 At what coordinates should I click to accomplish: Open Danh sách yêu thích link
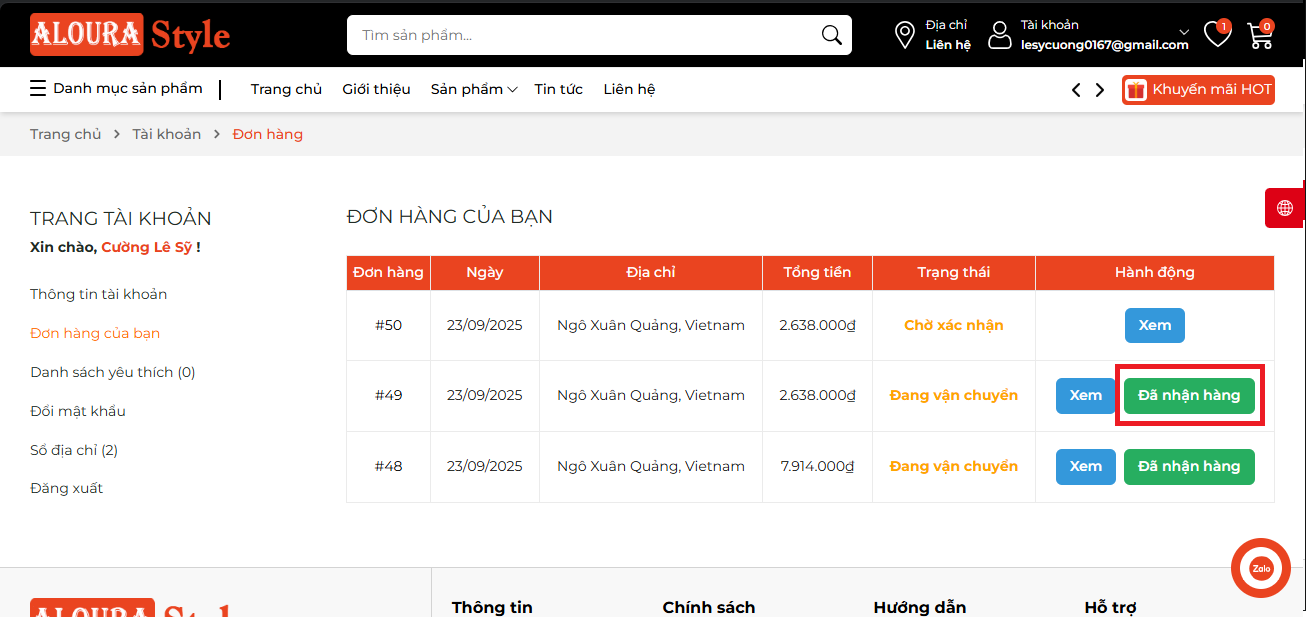[112, 372]
